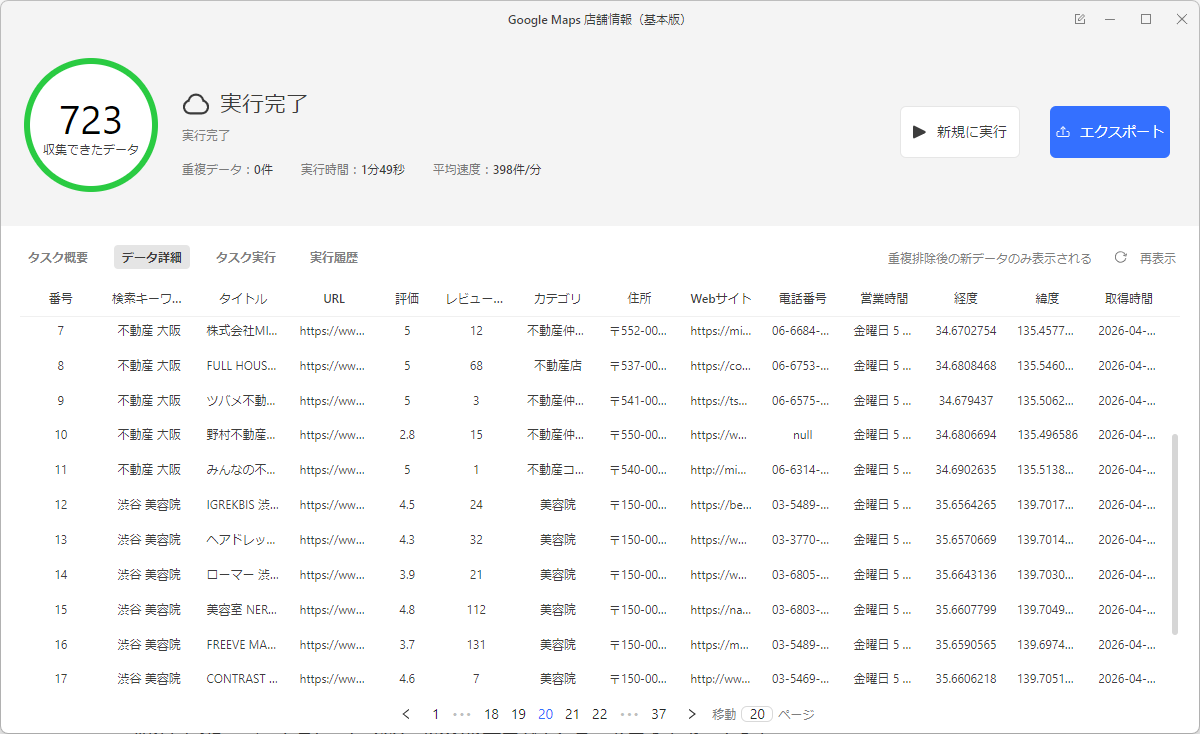Expand the collapsed pages before page 37

(629, 714)
